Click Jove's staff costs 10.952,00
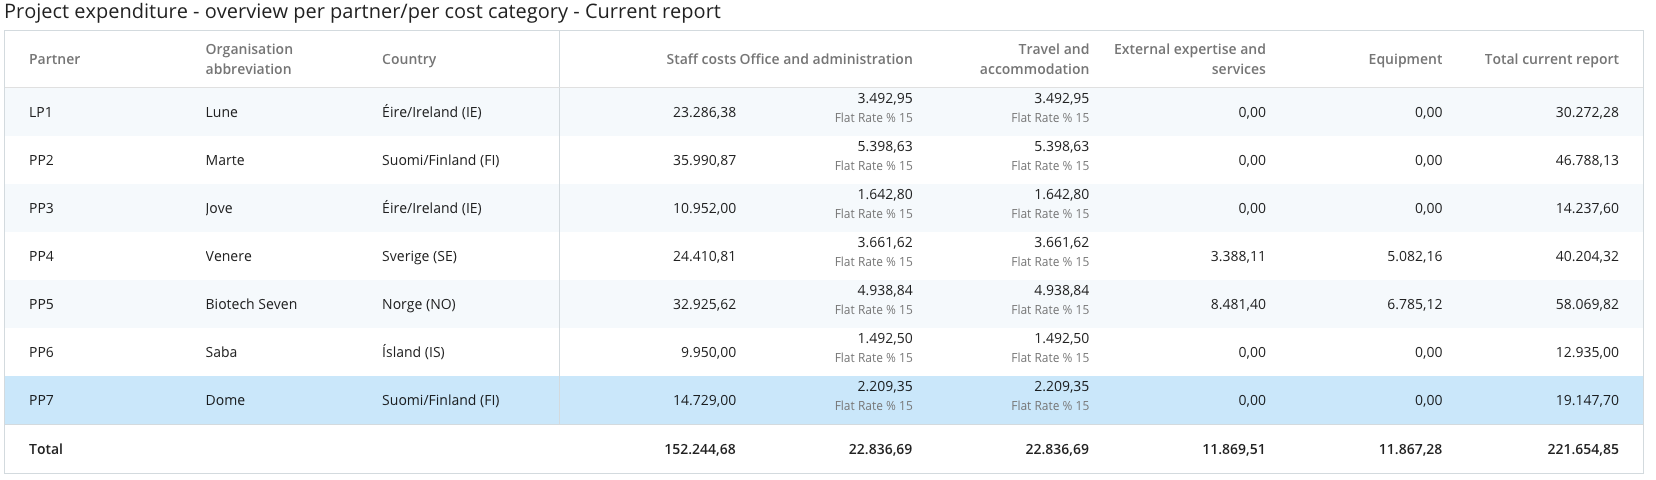 pyautogui.click(x=704, y=208)
